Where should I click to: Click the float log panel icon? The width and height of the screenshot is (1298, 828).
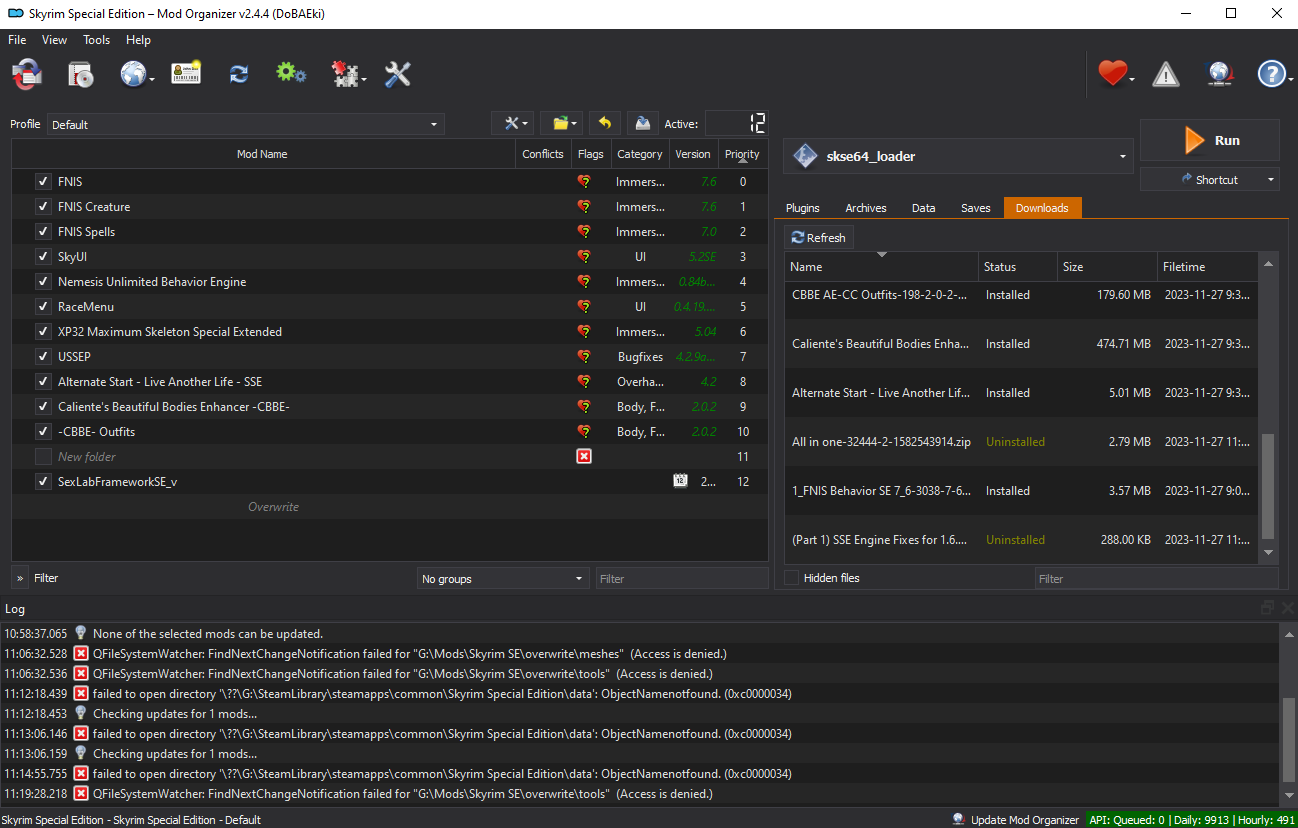[1267, 608]
